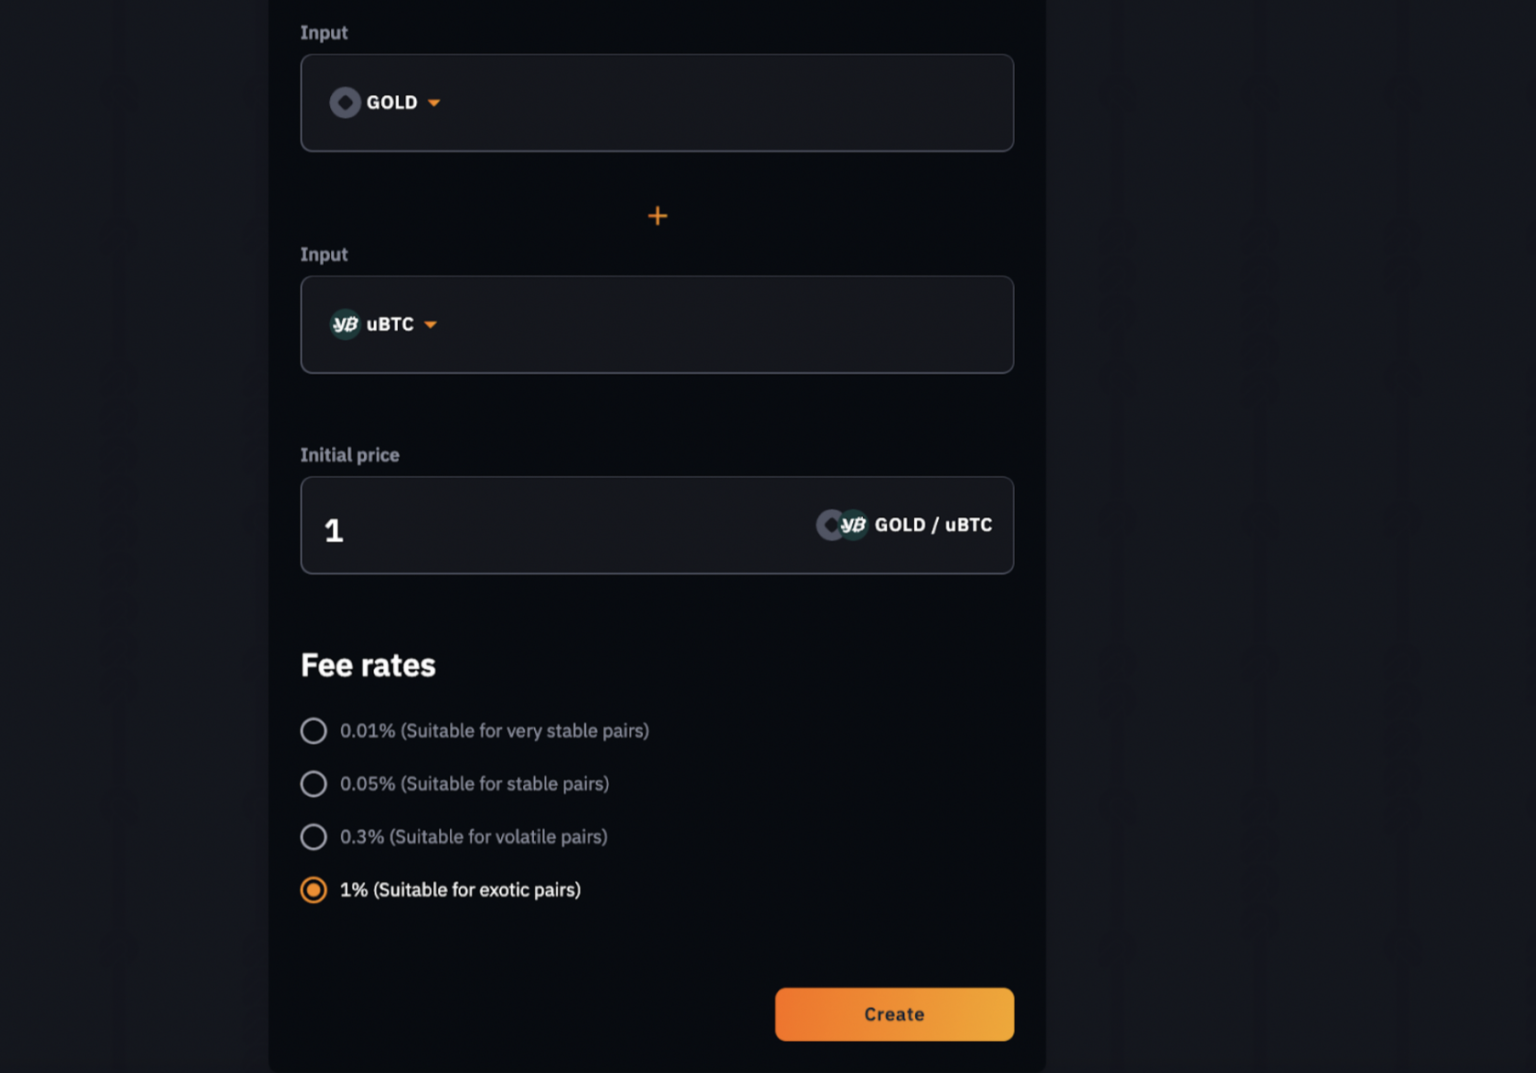Select the 1% exotic pairs fee rate
Viewport: 1536px width, 1073px height.
tap(313, 889)
